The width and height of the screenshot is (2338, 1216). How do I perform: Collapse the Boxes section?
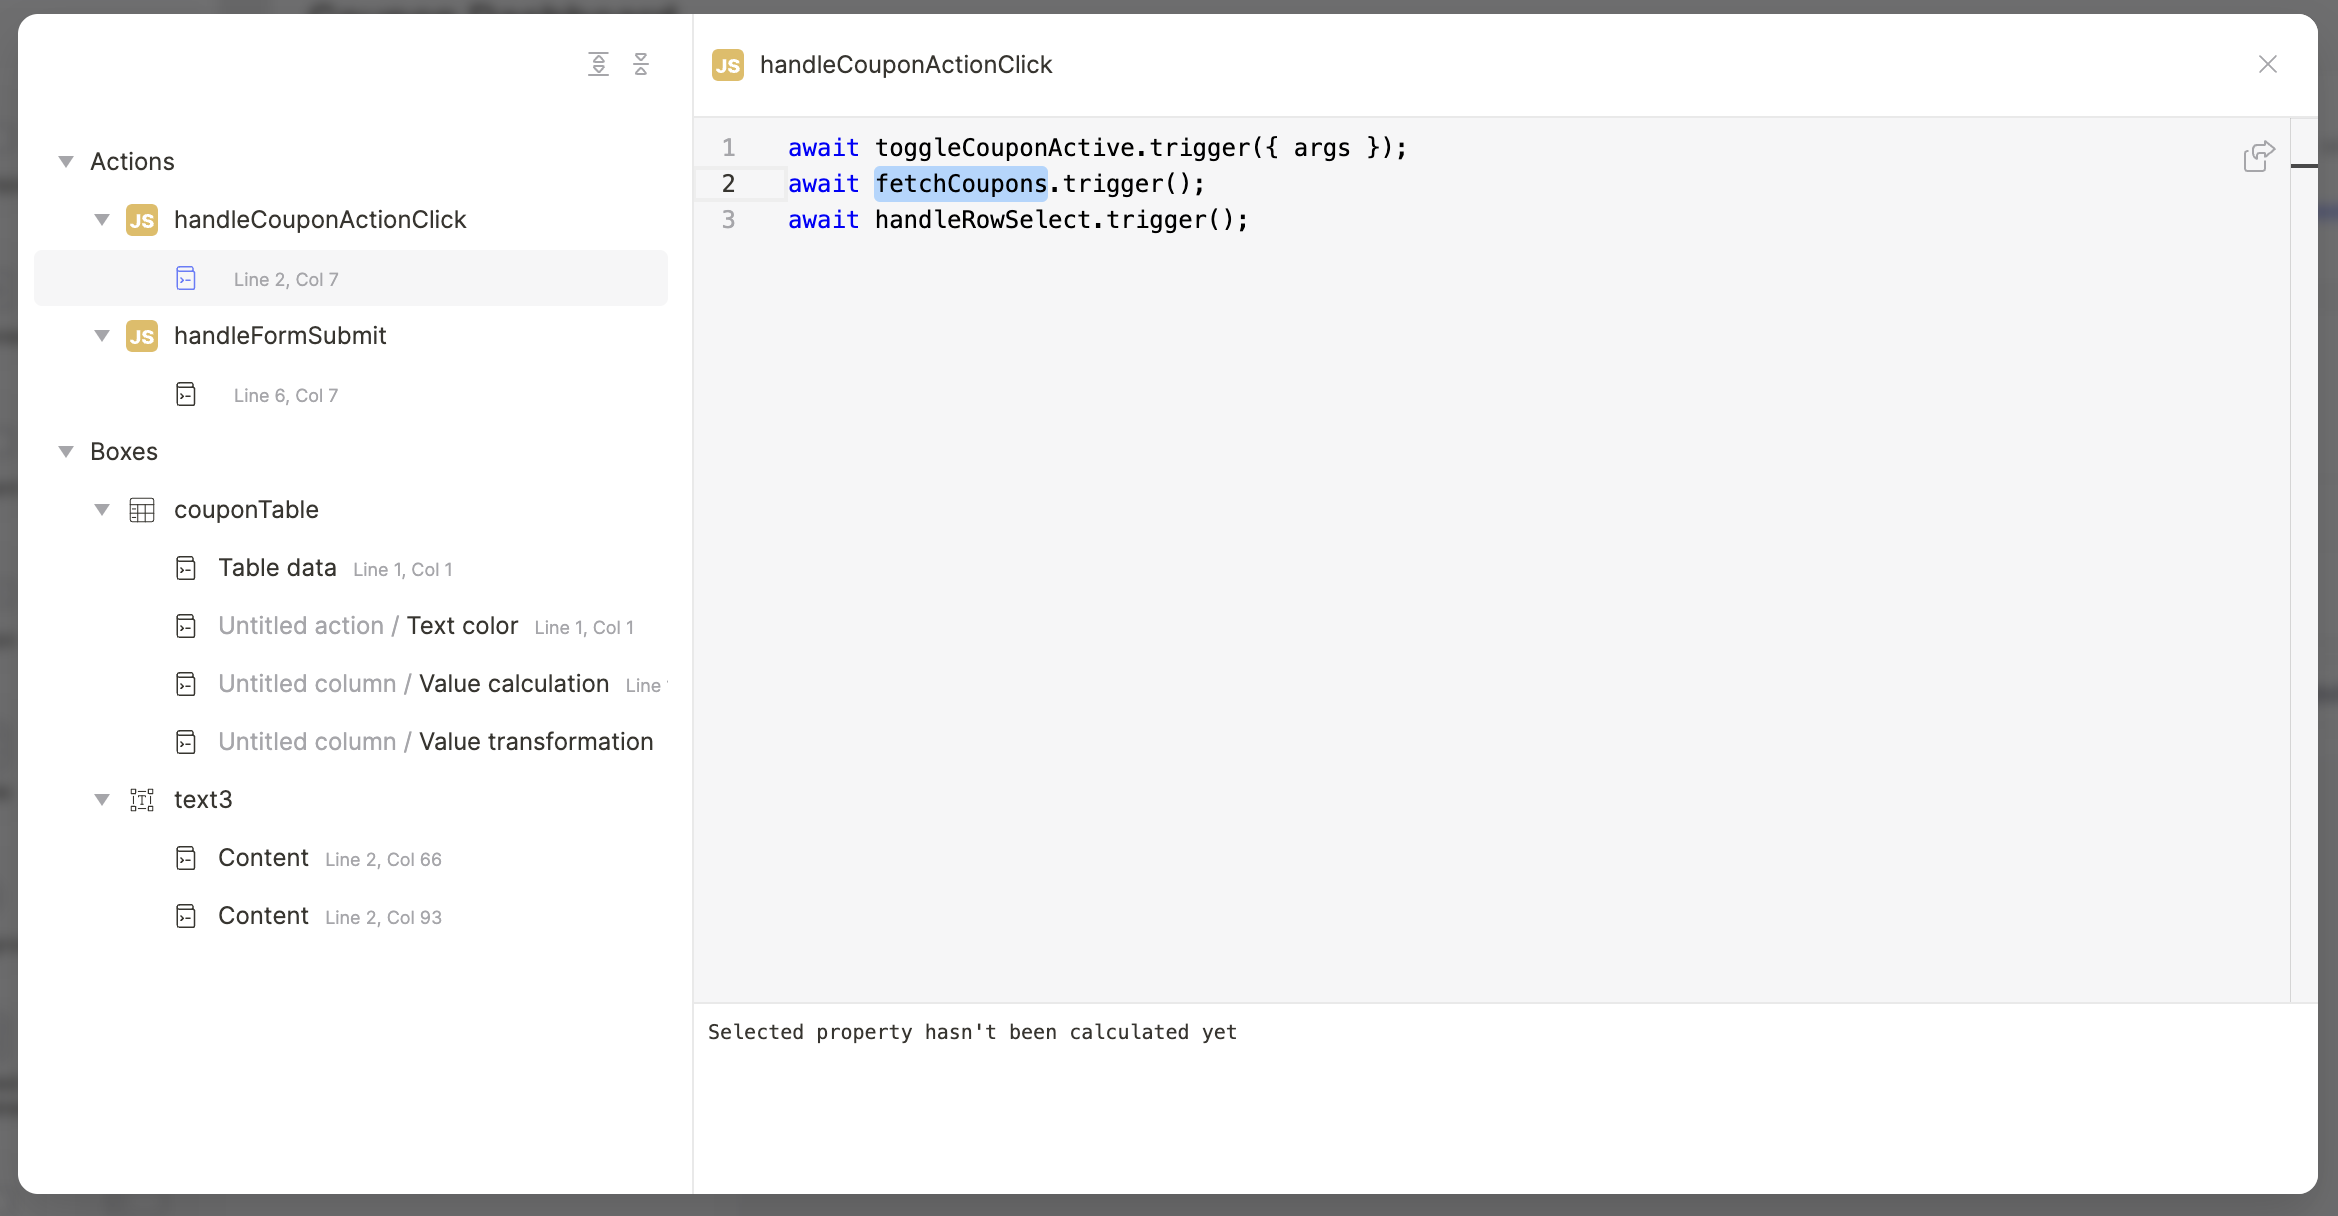coord(66,451)
